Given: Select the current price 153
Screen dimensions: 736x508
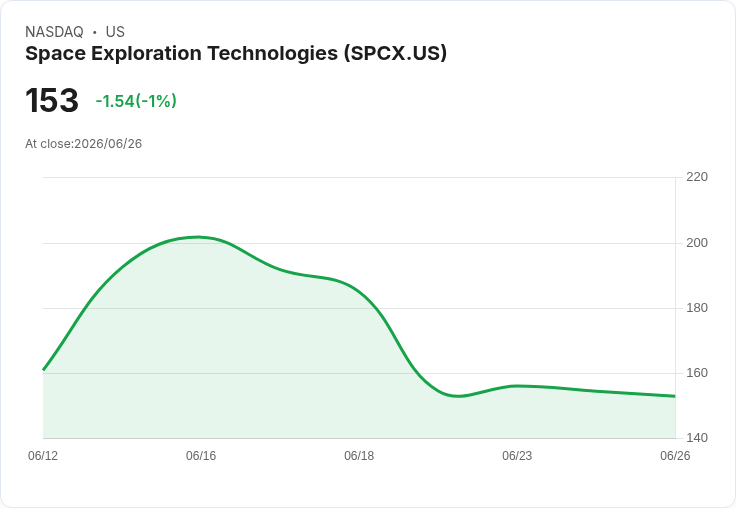Looking at the screenshot, I should (52, 100).
